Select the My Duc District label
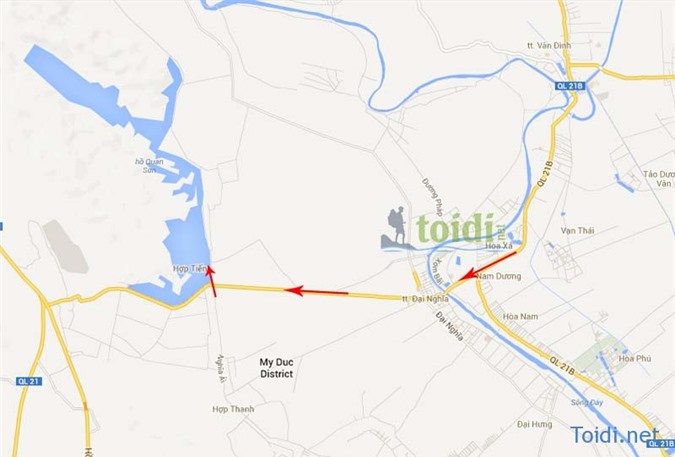675x457 pixels. 276,368
